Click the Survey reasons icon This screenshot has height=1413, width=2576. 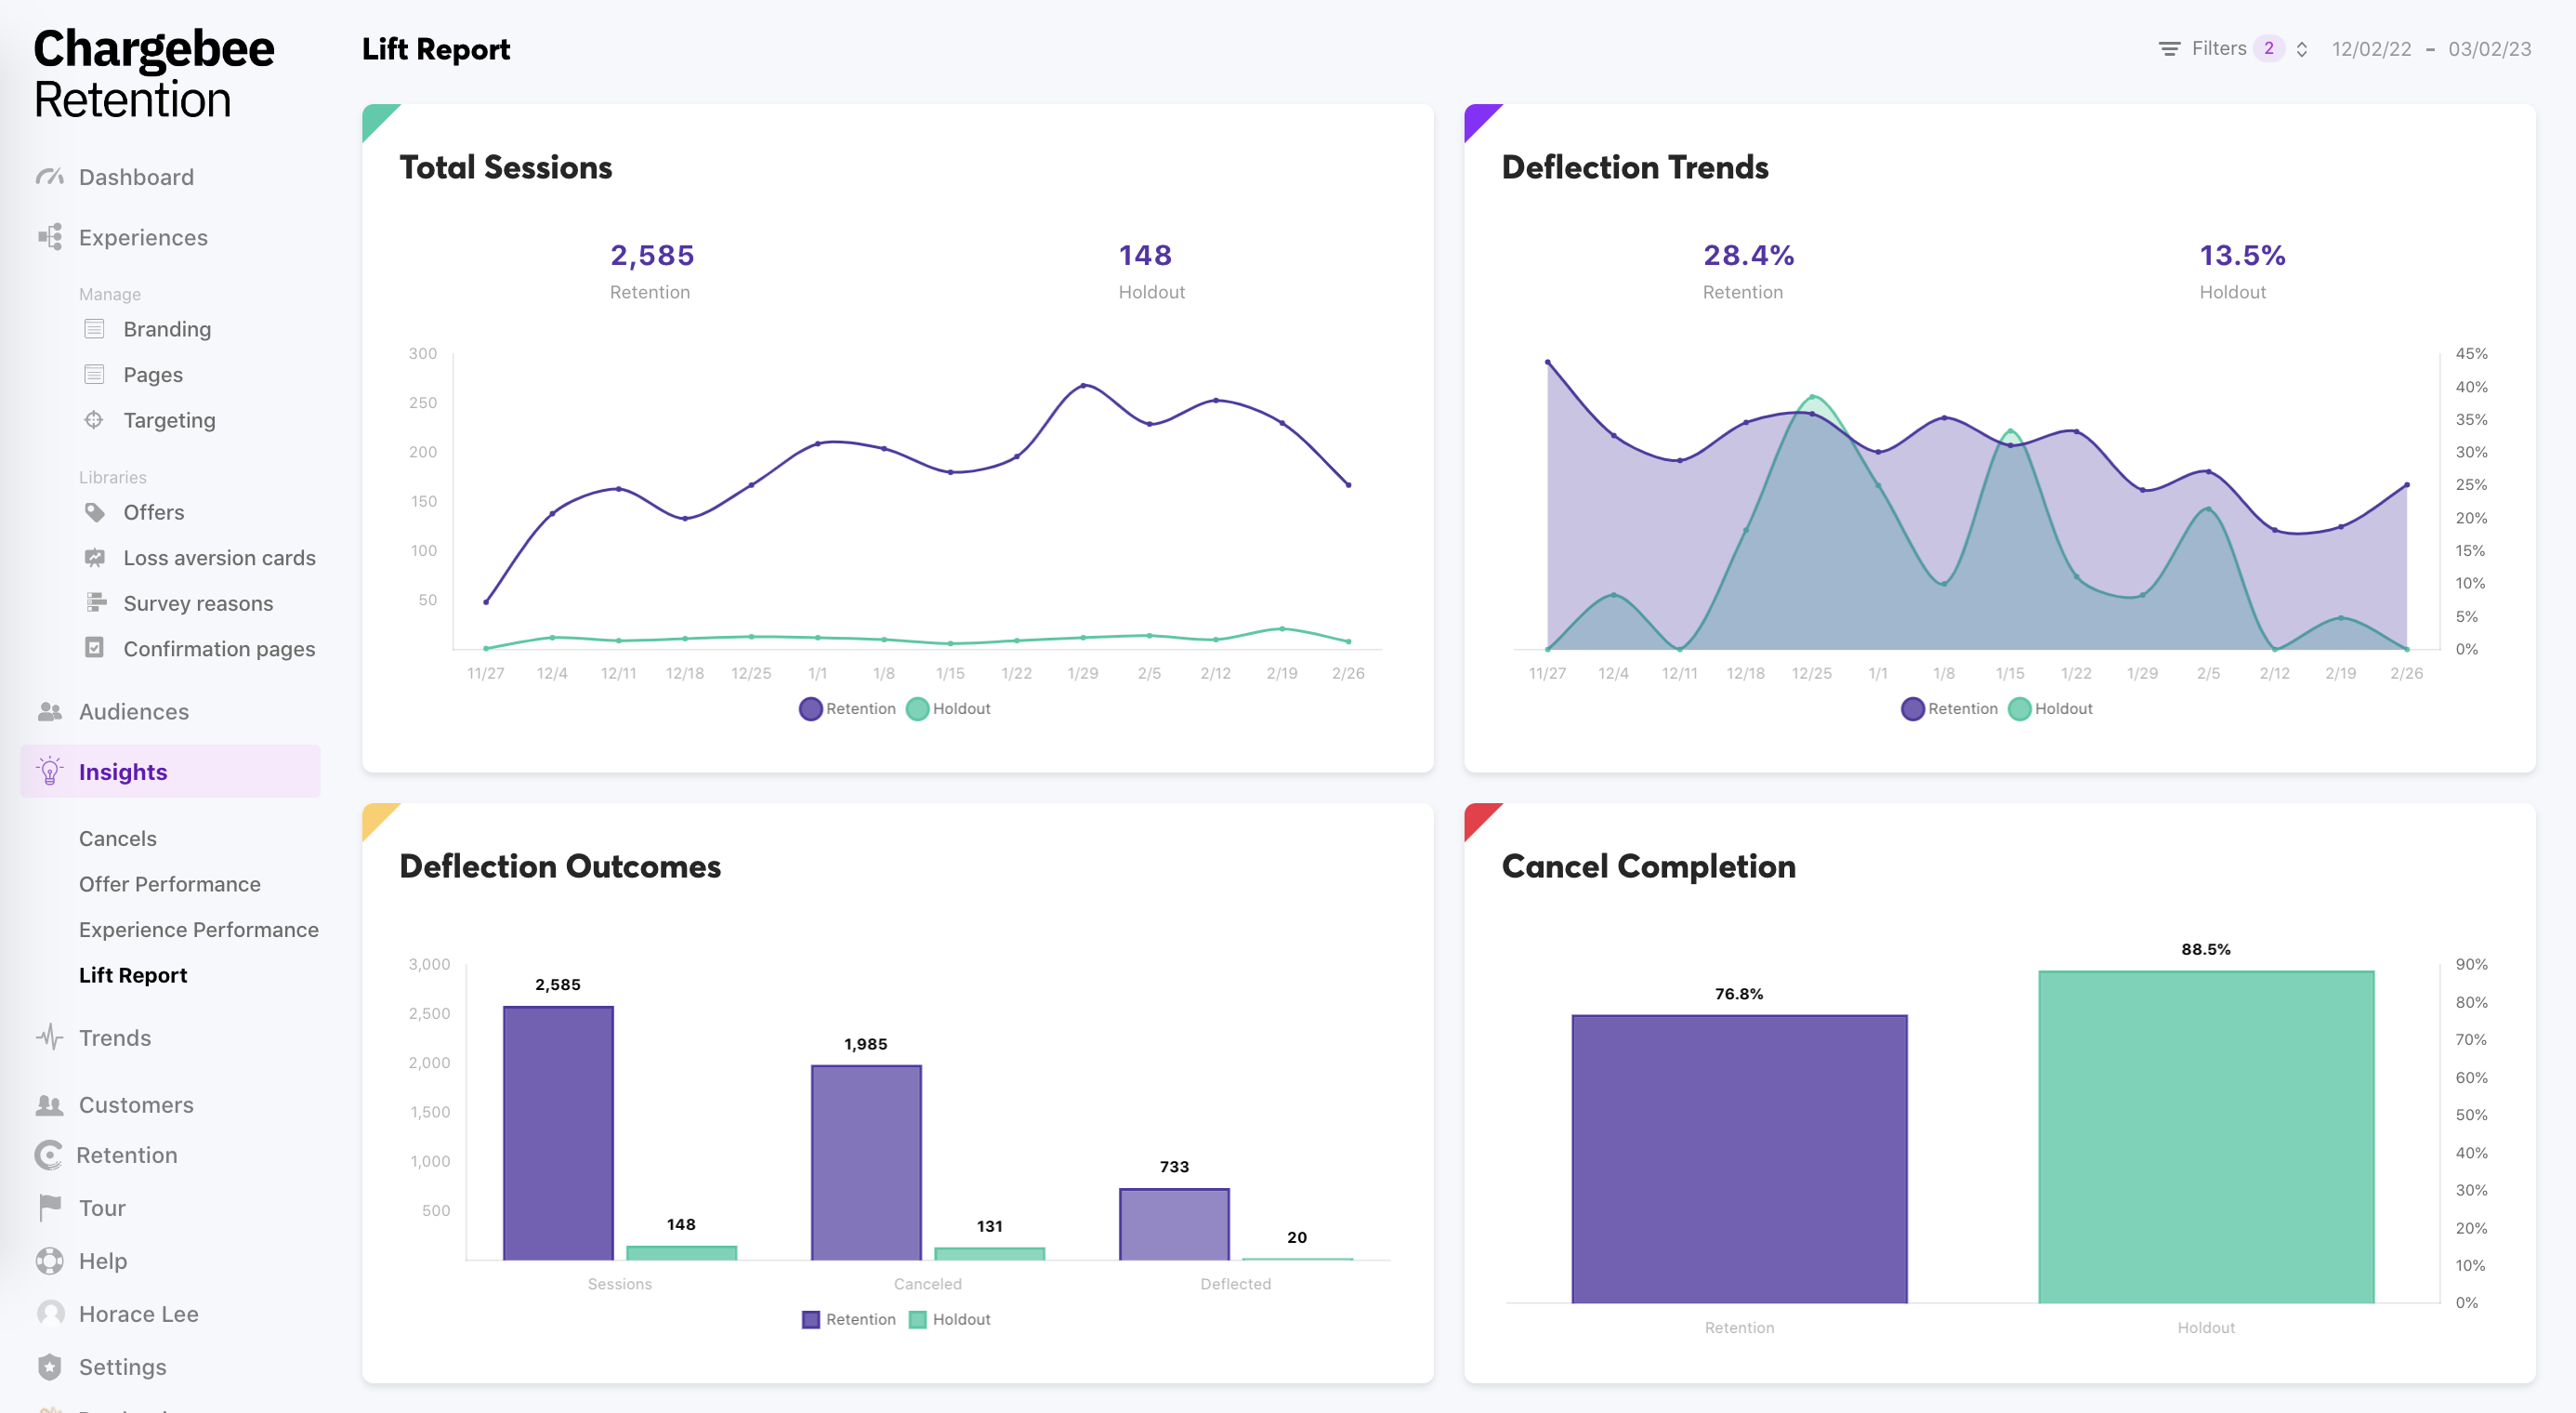click(x=94, y=603)
